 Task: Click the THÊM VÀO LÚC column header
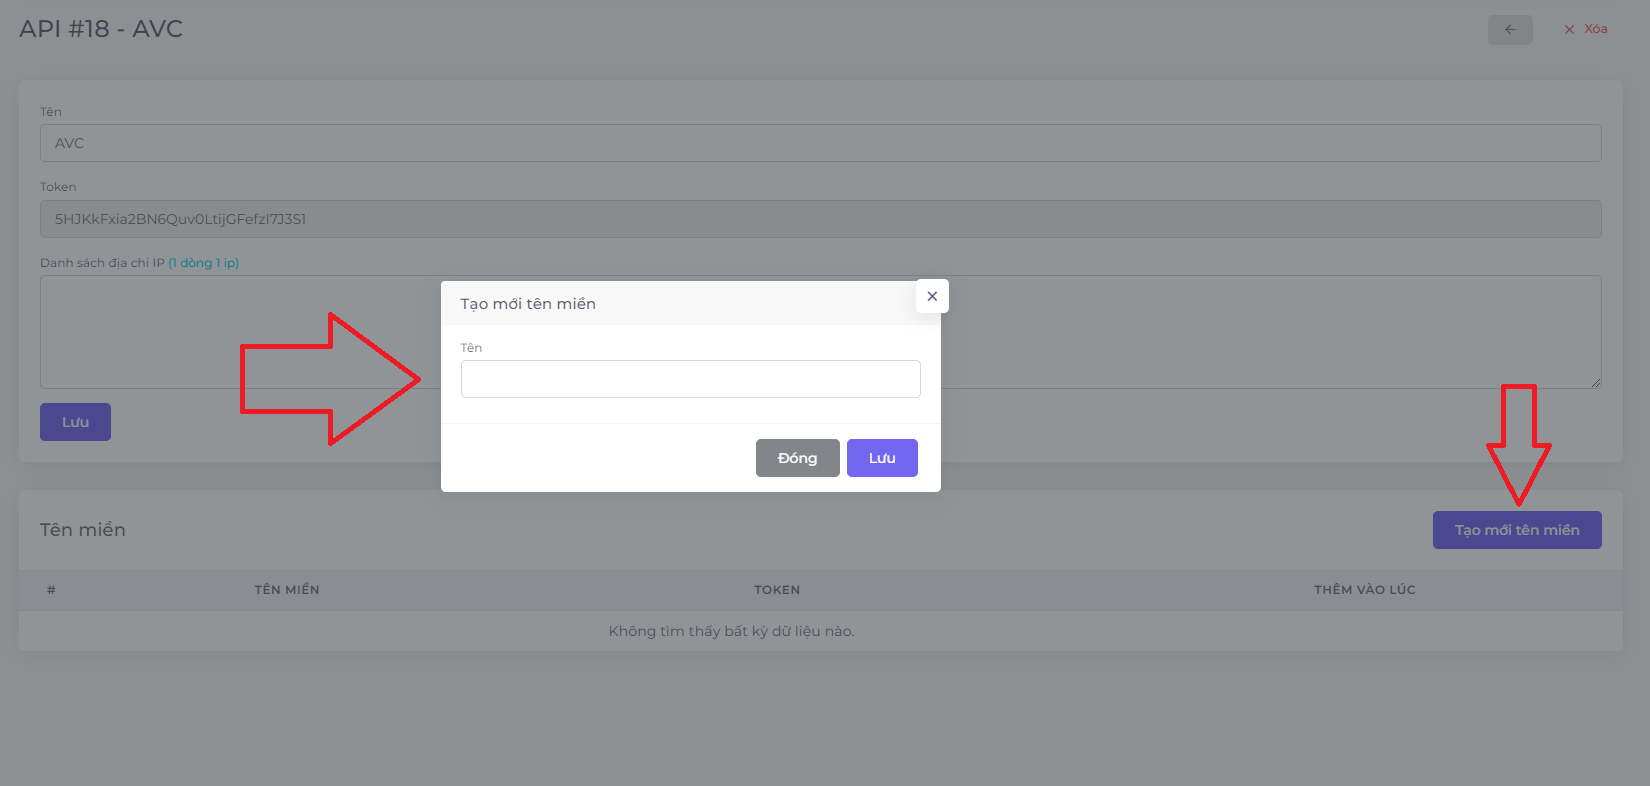pyautogui.click(x=1364, y=590)
